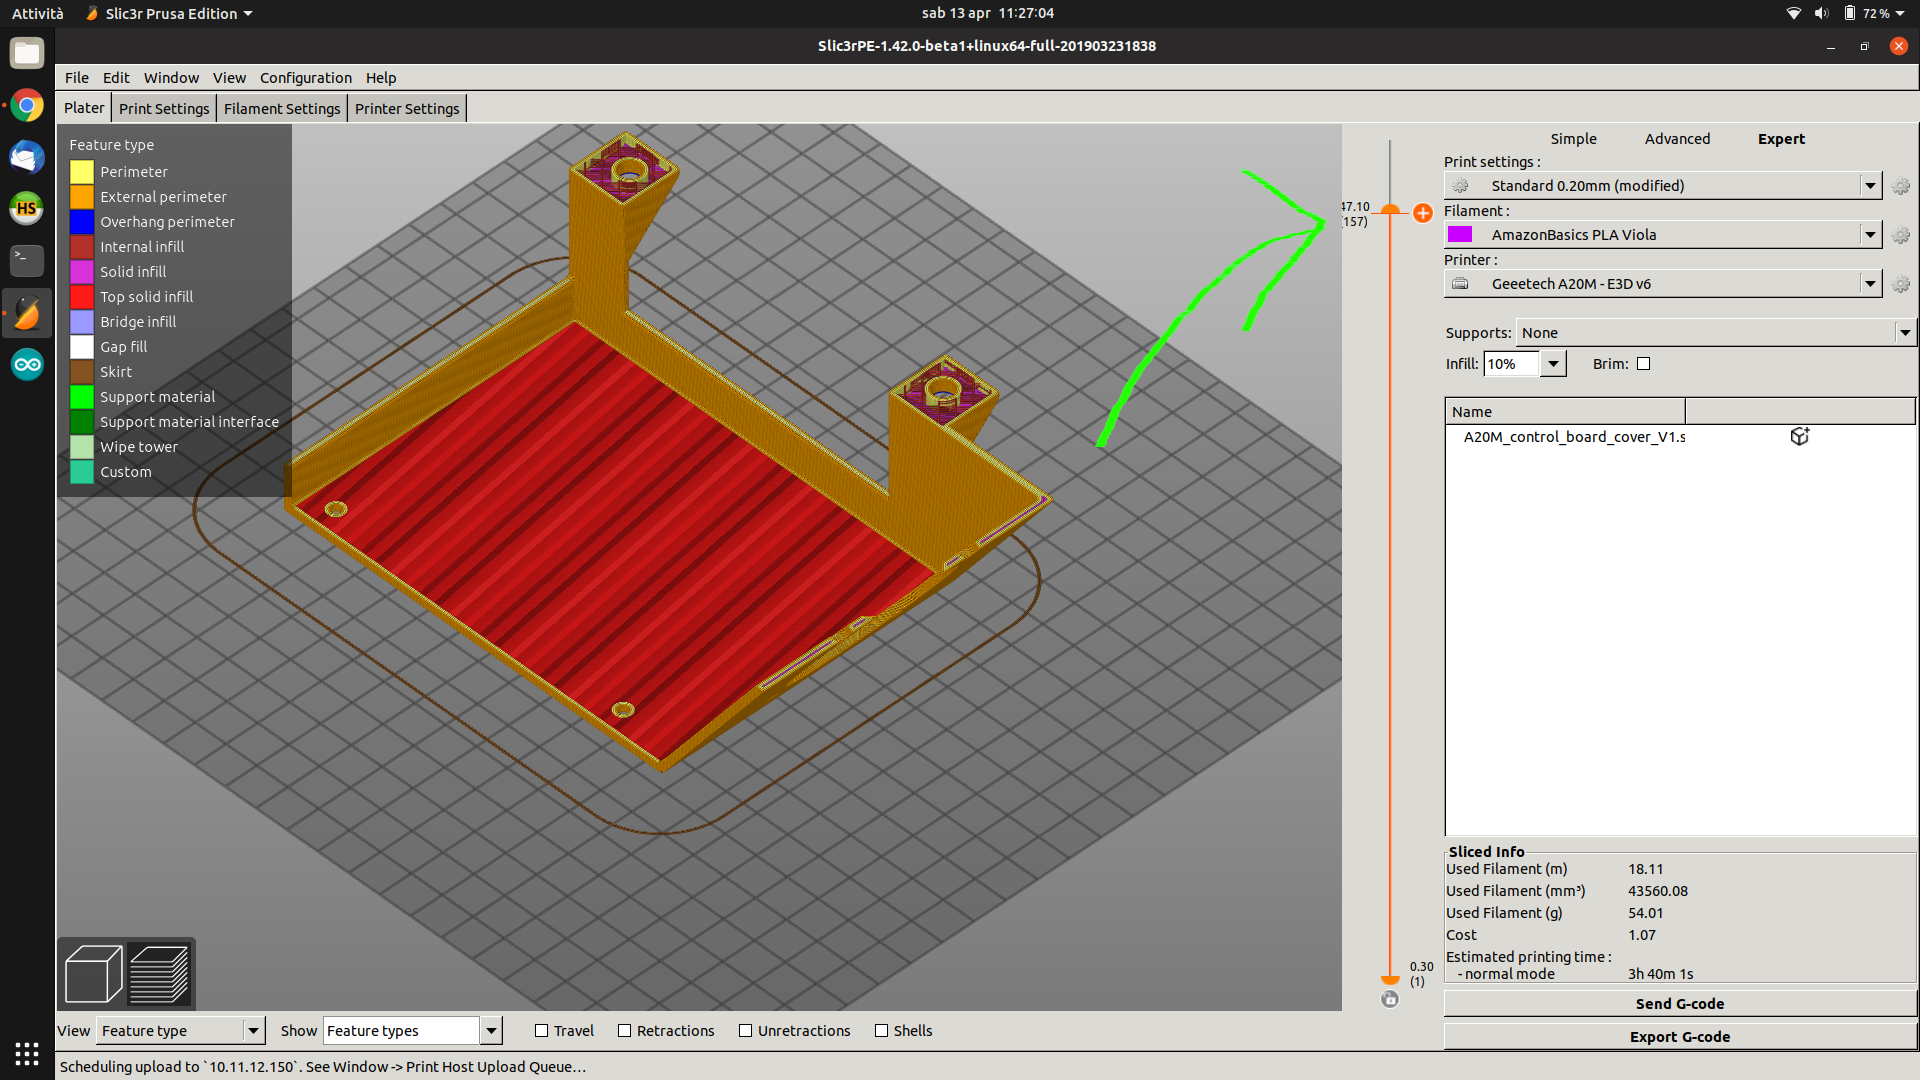Open the Configuration menu

tap(306, 78)
